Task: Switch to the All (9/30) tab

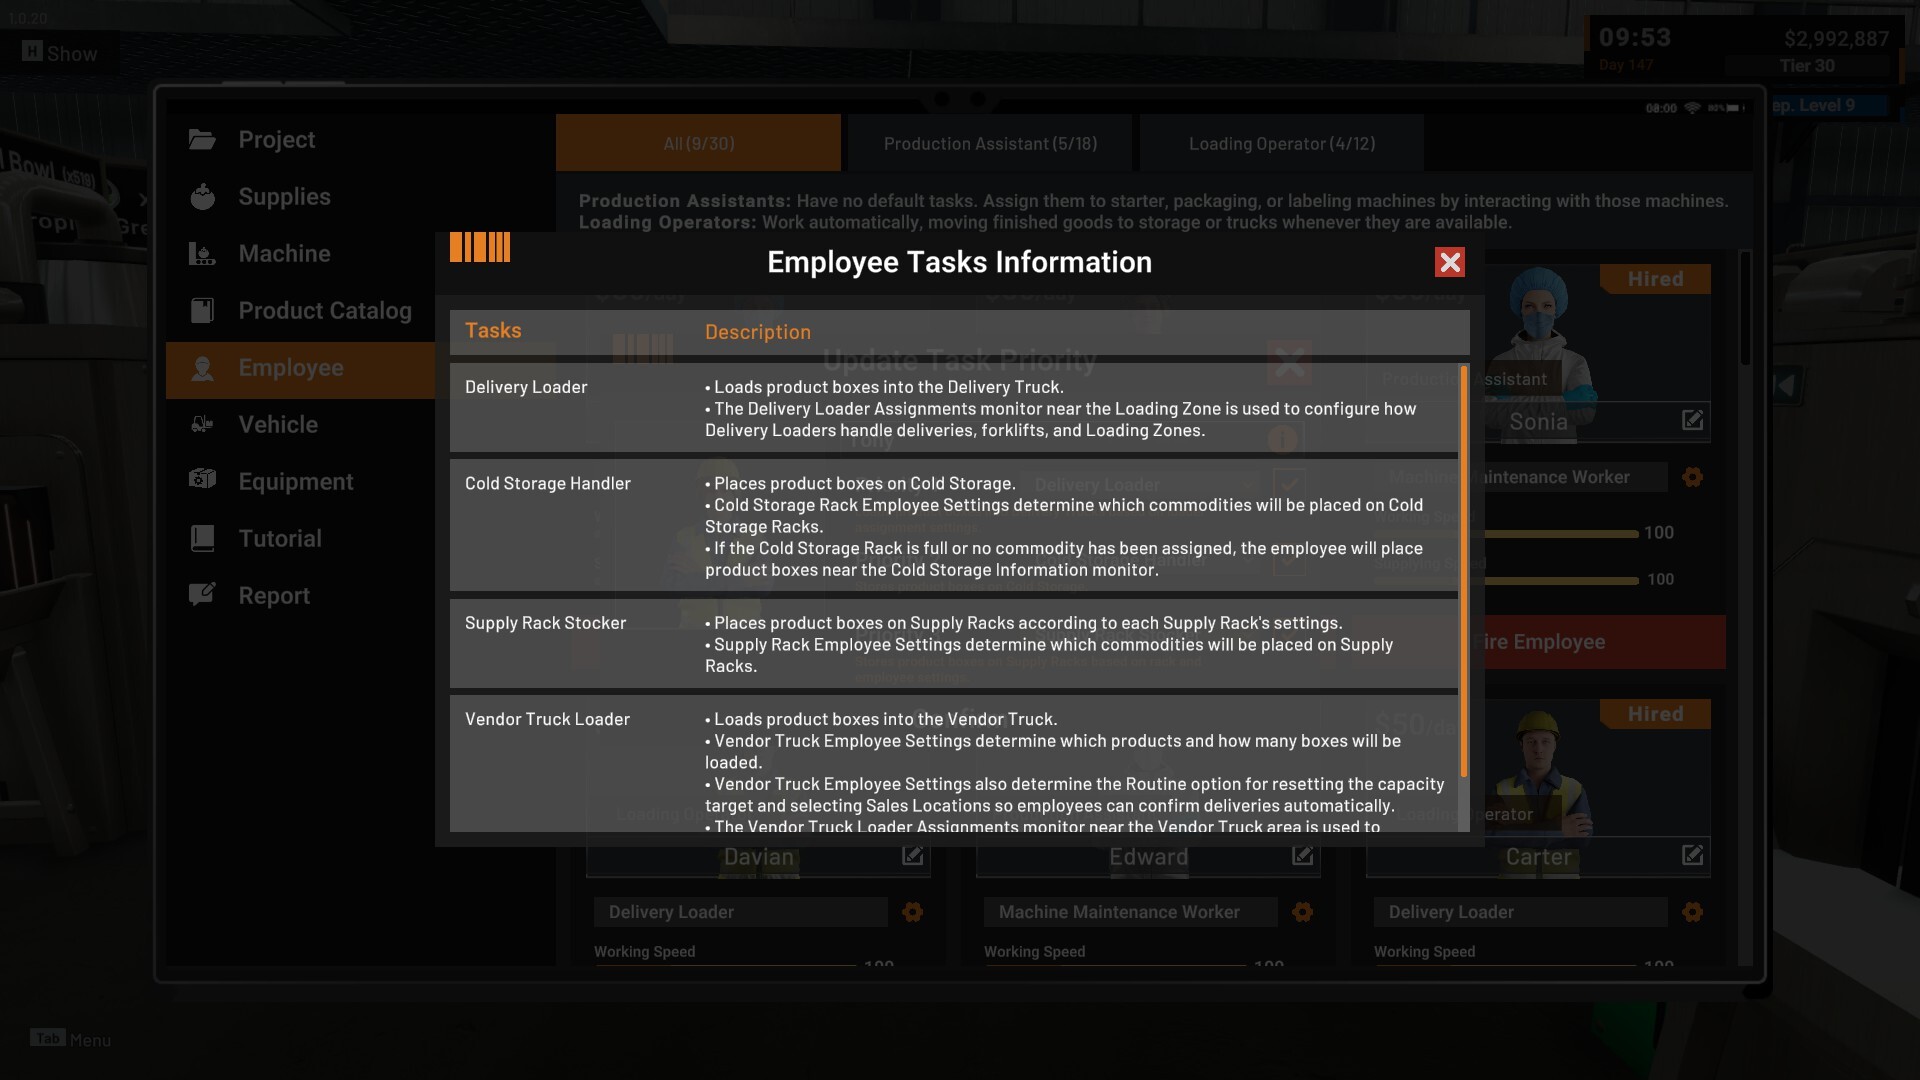Action: [x=698, y=143]
